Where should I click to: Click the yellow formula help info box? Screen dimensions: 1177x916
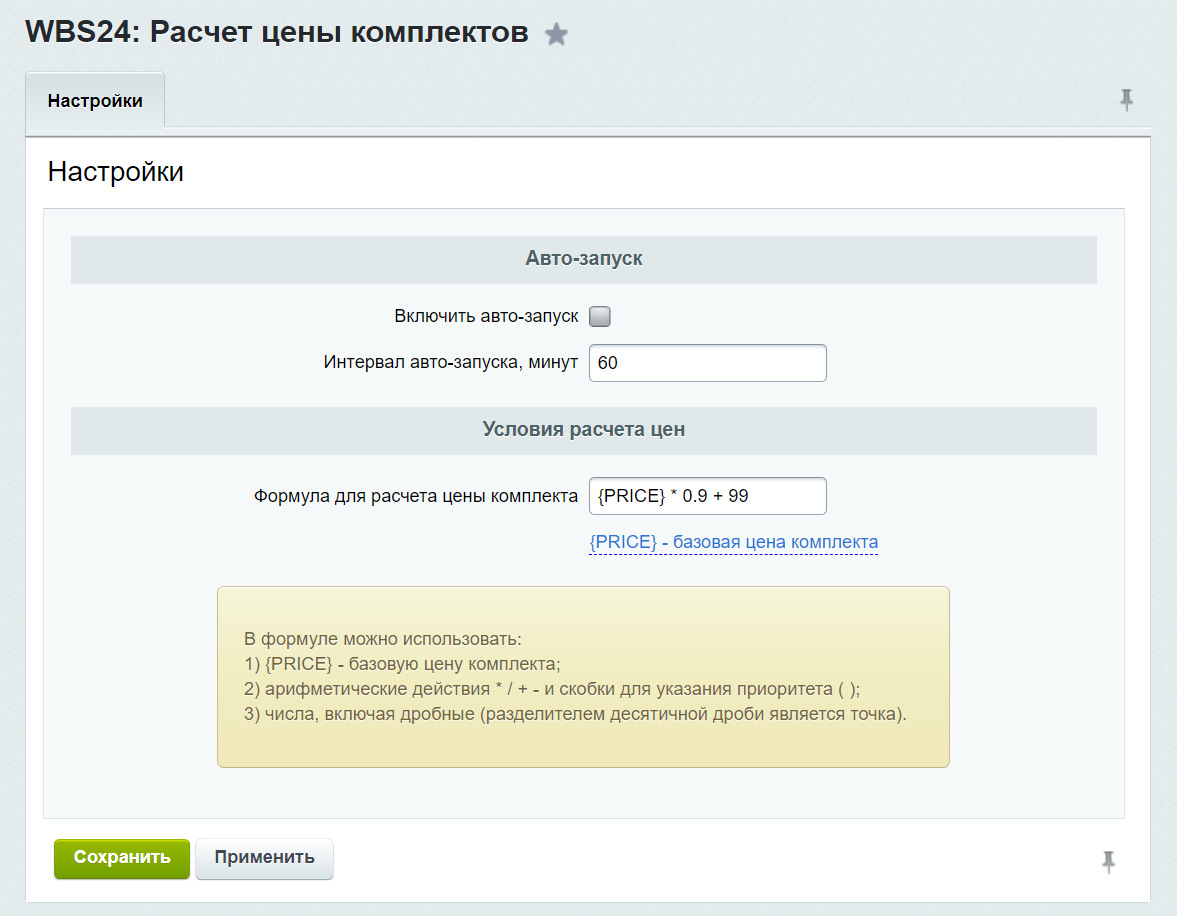583,675
